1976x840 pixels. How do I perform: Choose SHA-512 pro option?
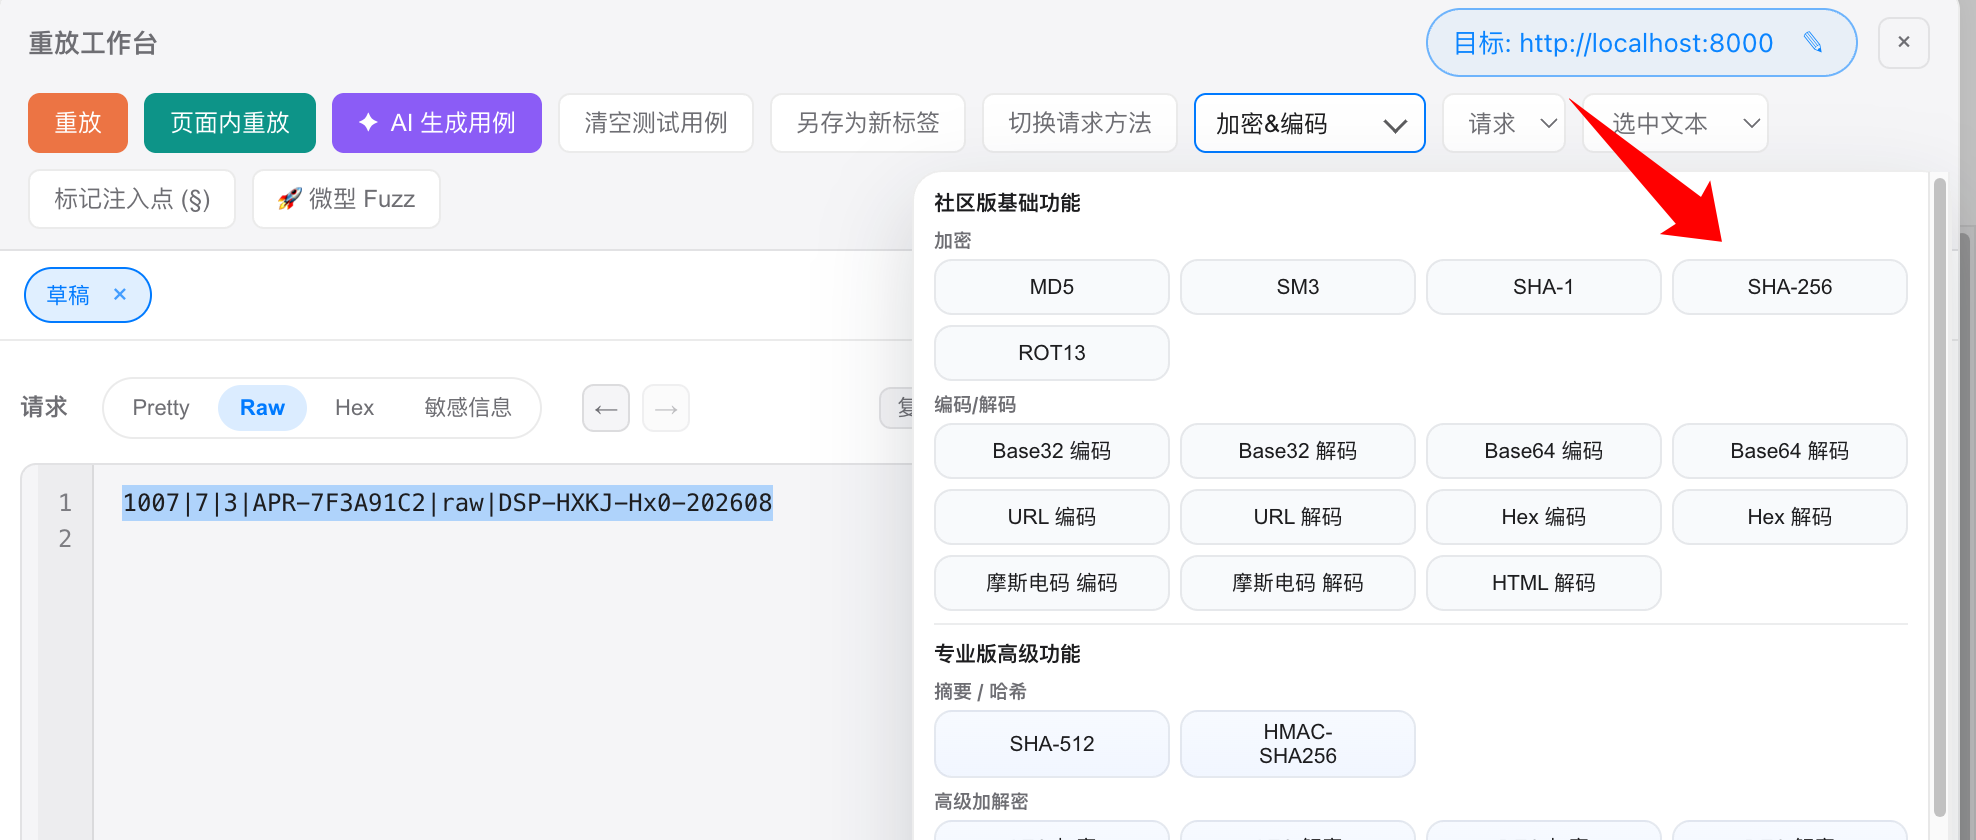pyautogui.click(x=1052, y=744)
